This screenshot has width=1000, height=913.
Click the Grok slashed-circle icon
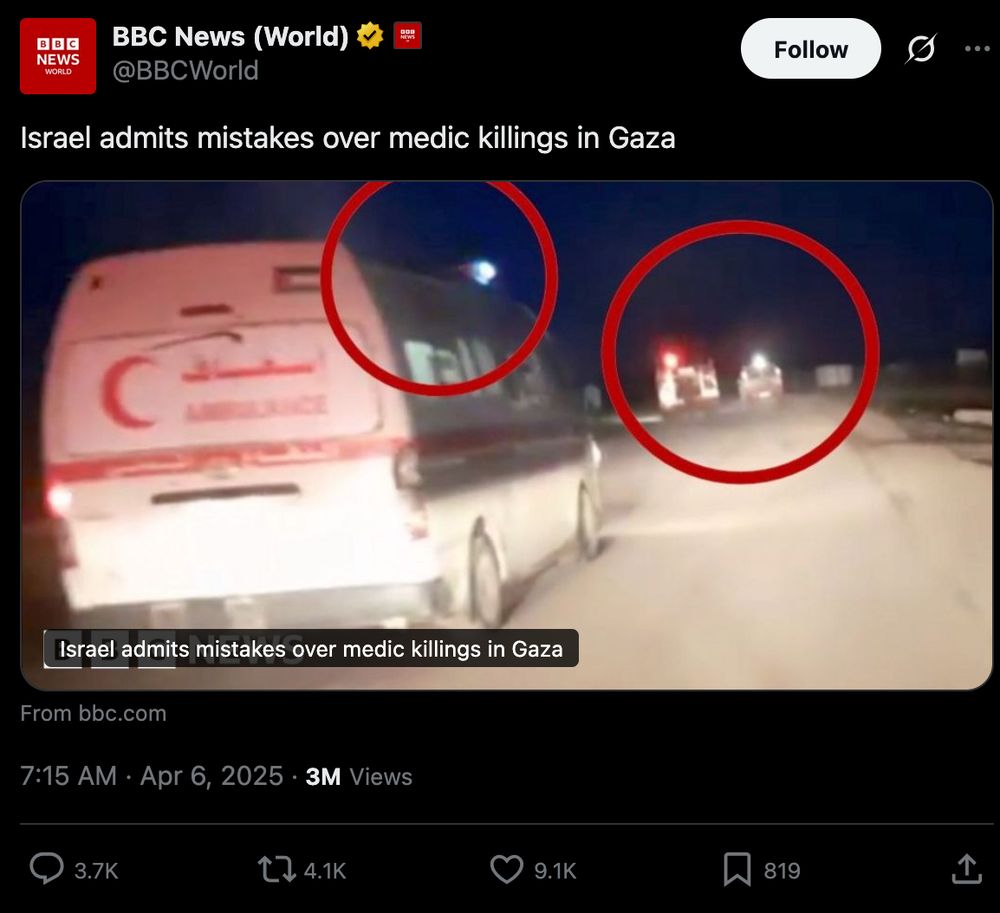(921, 48)
